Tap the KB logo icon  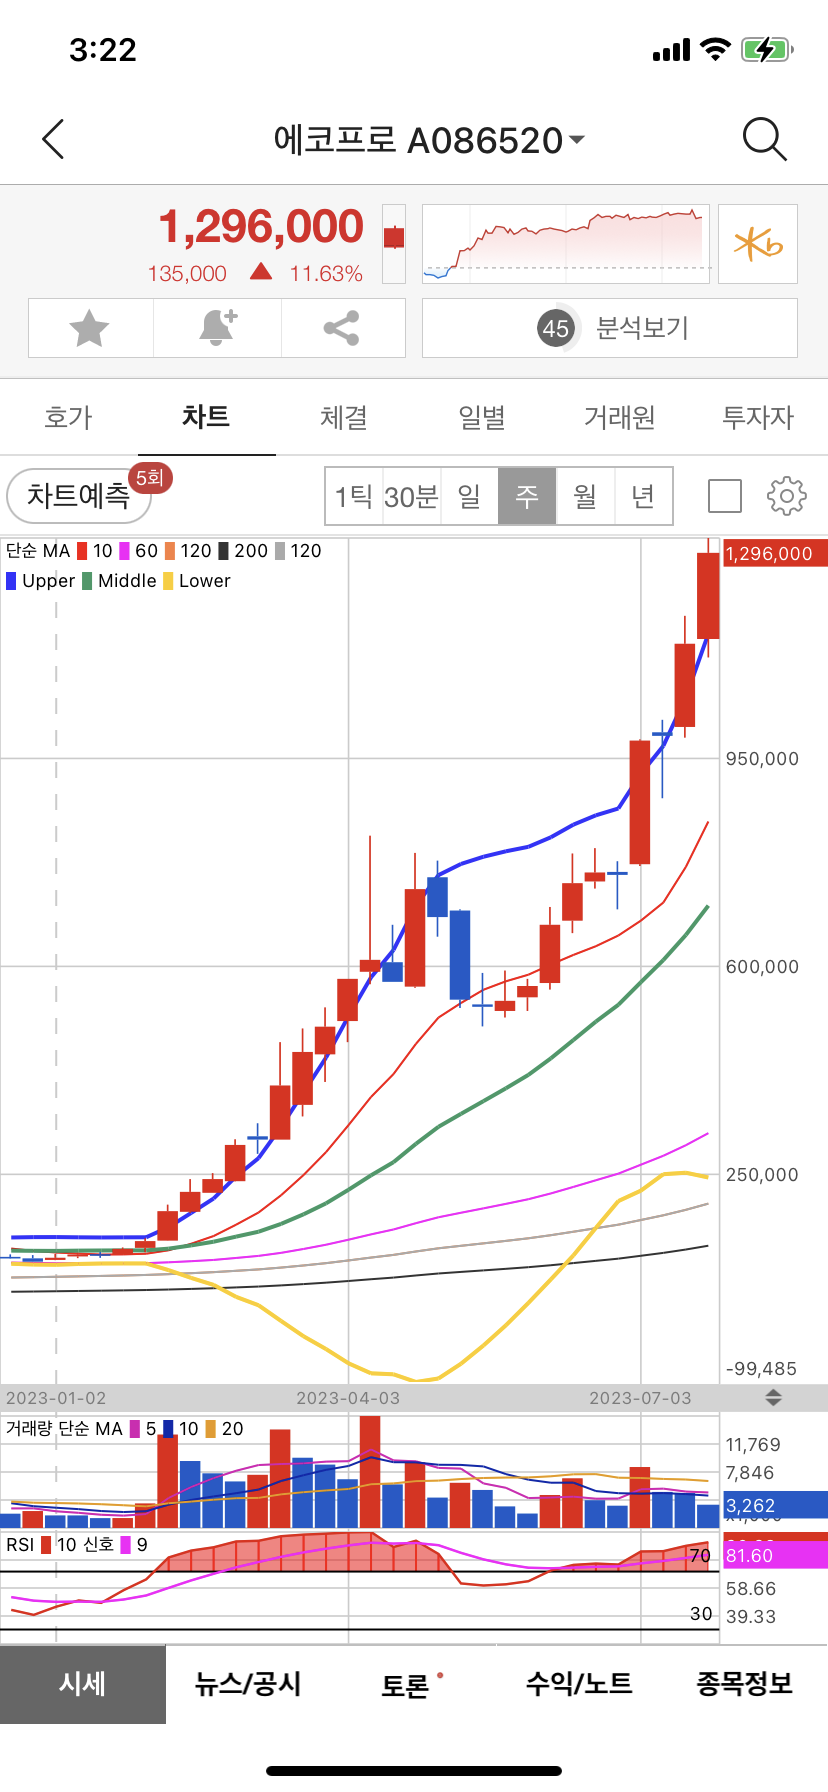[x=758, y=244]
